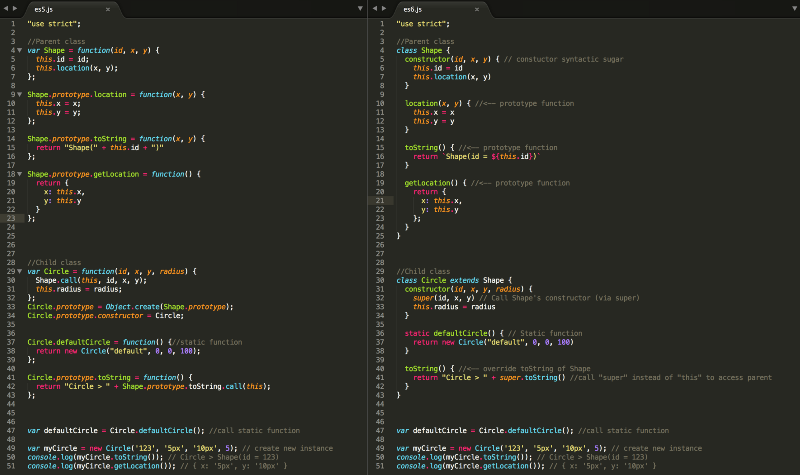Collapse the getLocation function at line 18
Image resolution: width=800 pixels, height=475 pixels.
(19, 174)
